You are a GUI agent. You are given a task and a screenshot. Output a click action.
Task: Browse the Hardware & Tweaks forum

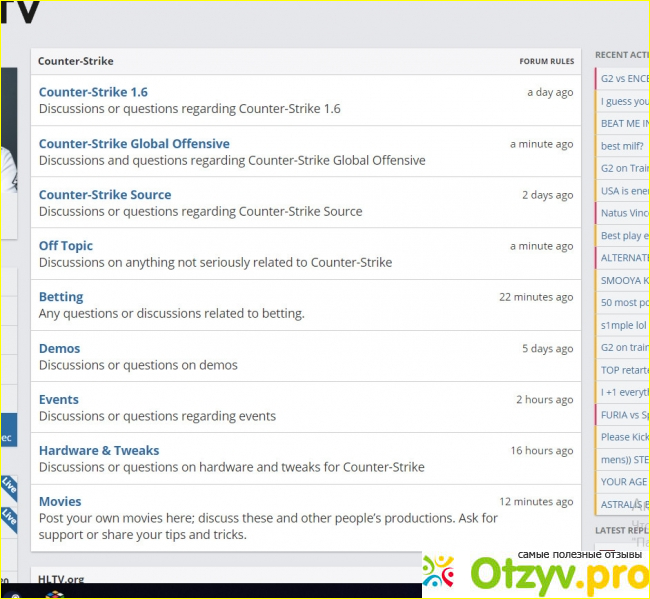(x=99, y=450)
